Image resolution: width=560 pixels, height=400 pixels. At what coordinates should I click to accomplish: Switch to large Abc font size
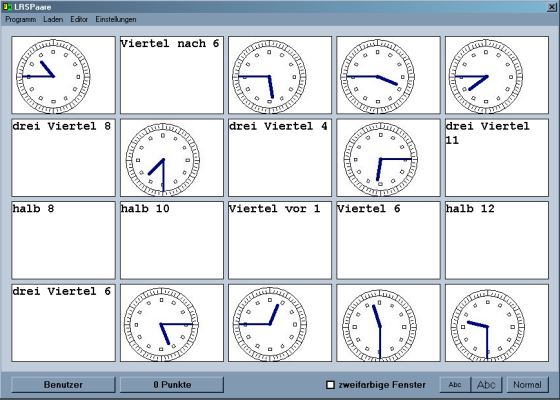coord(486,385)
